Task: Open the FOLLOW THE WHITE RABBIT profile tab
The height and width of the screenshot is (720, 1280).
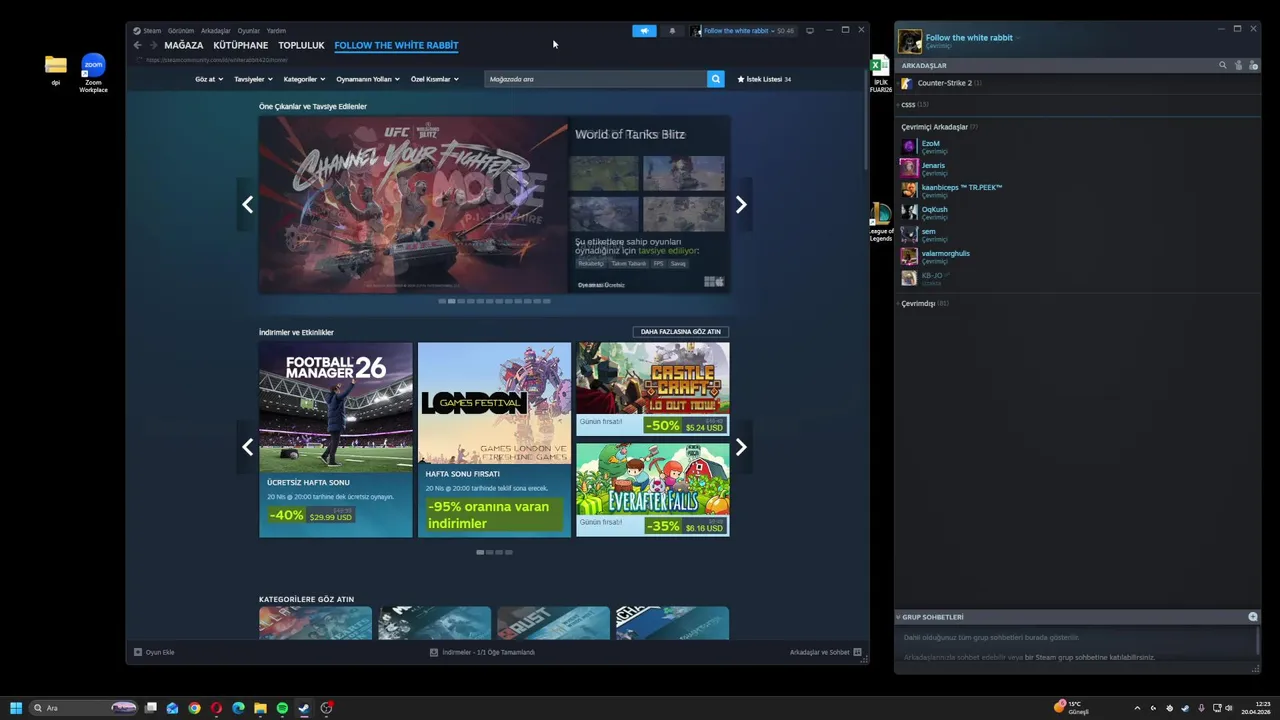Action: (x=396, y=45)
